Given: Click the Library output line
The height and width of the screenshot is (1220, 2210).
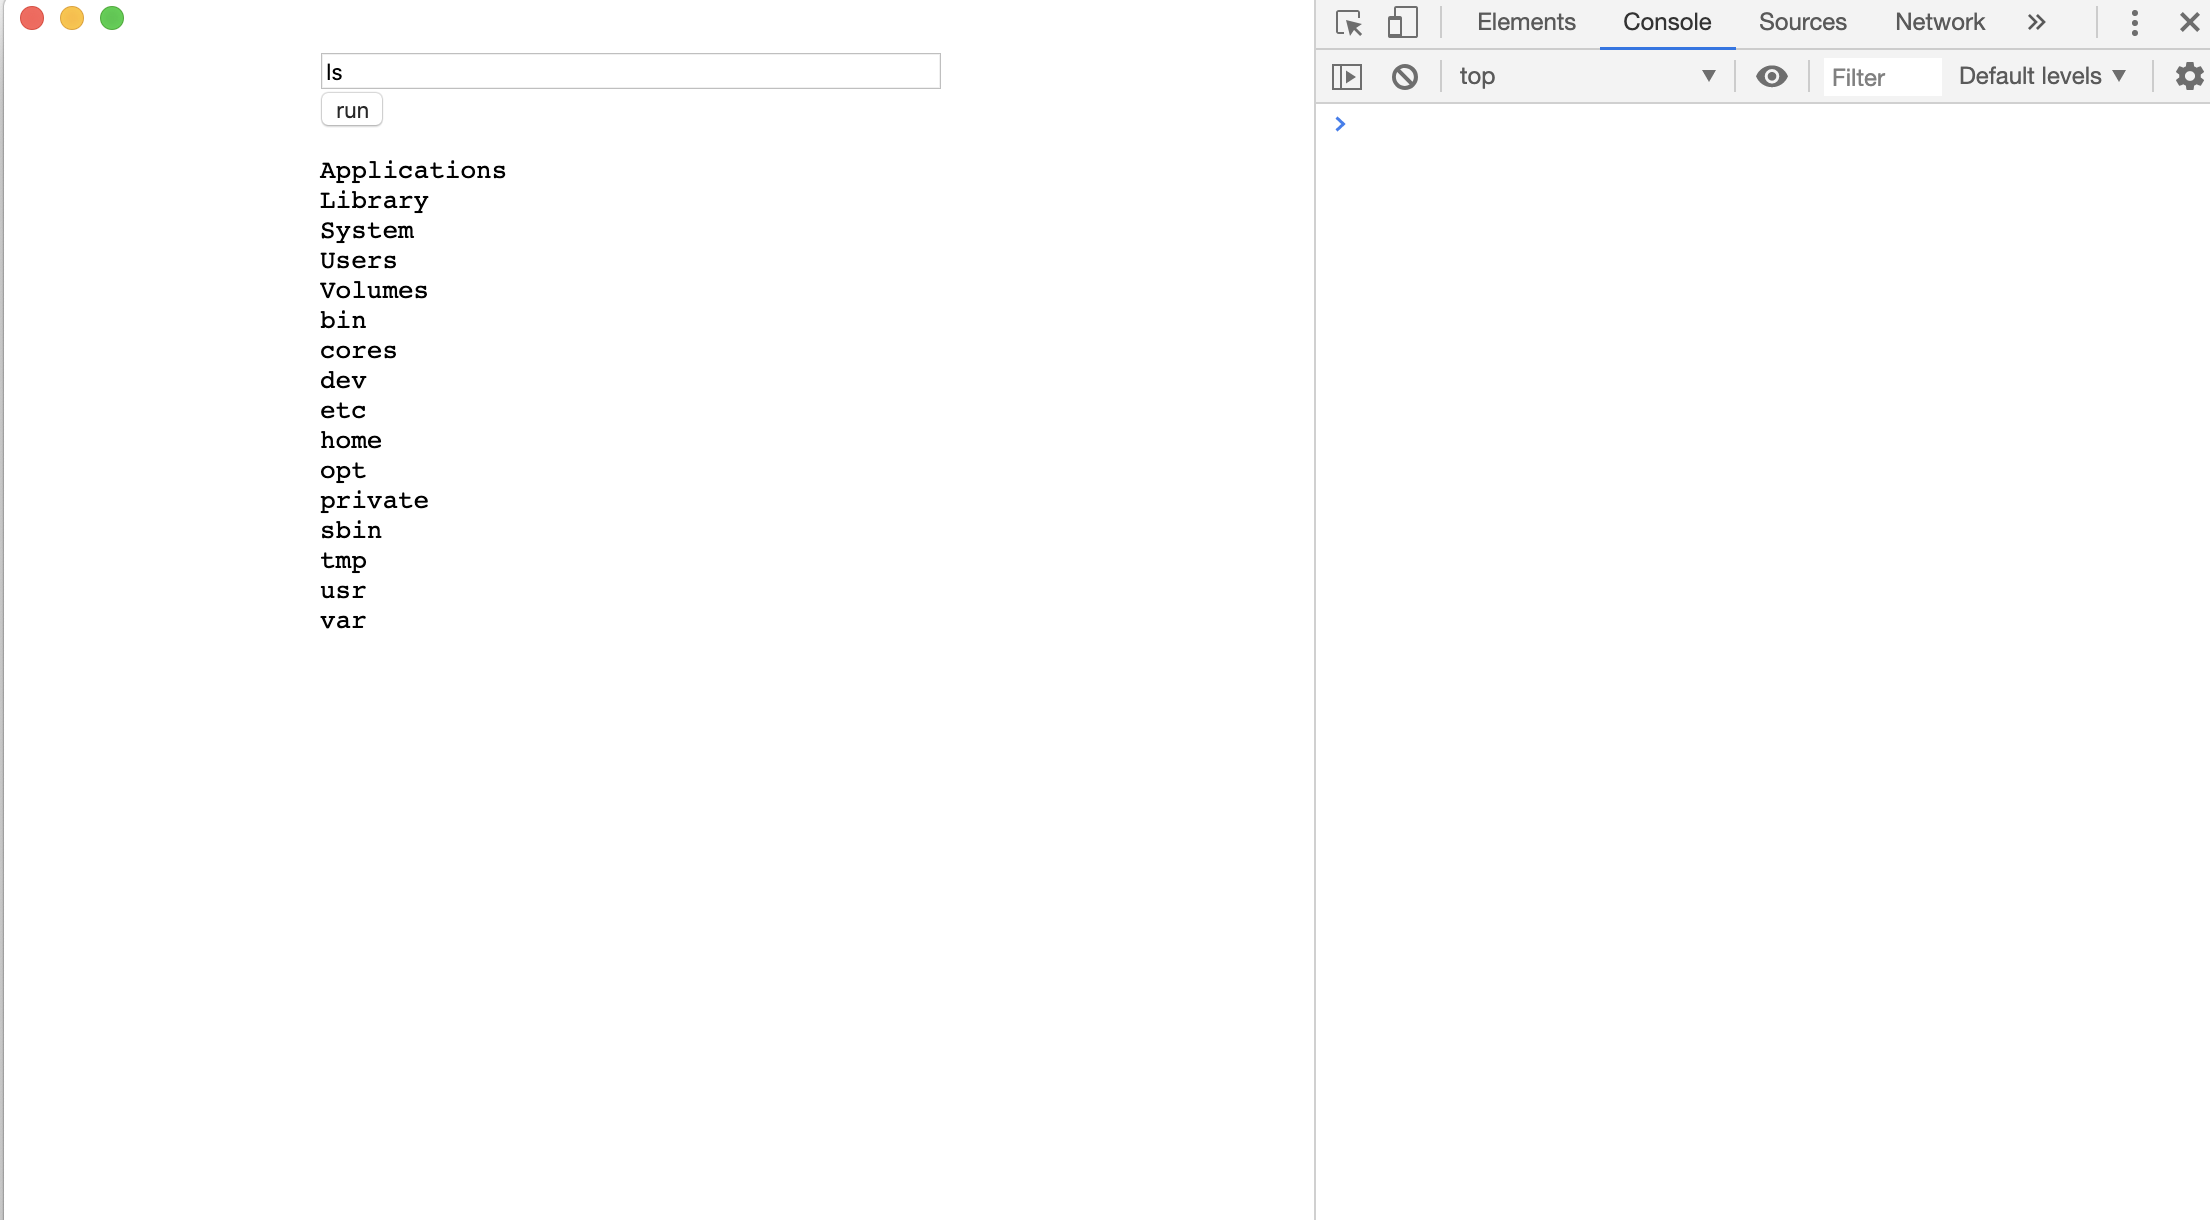Looking at the screenshot, I should coord(374,200).
